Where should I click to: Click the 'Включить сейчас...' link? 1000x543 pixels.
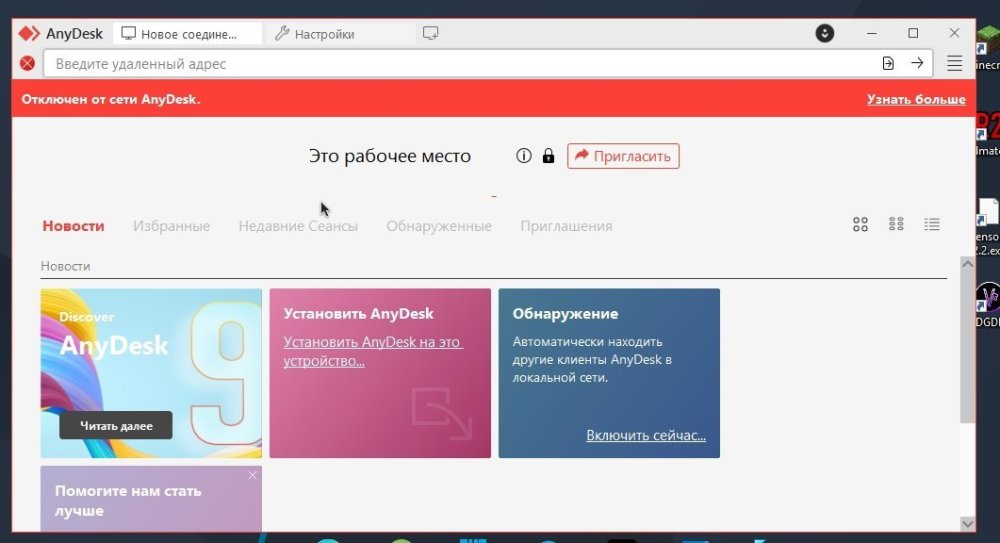click(x=646, y=435)
